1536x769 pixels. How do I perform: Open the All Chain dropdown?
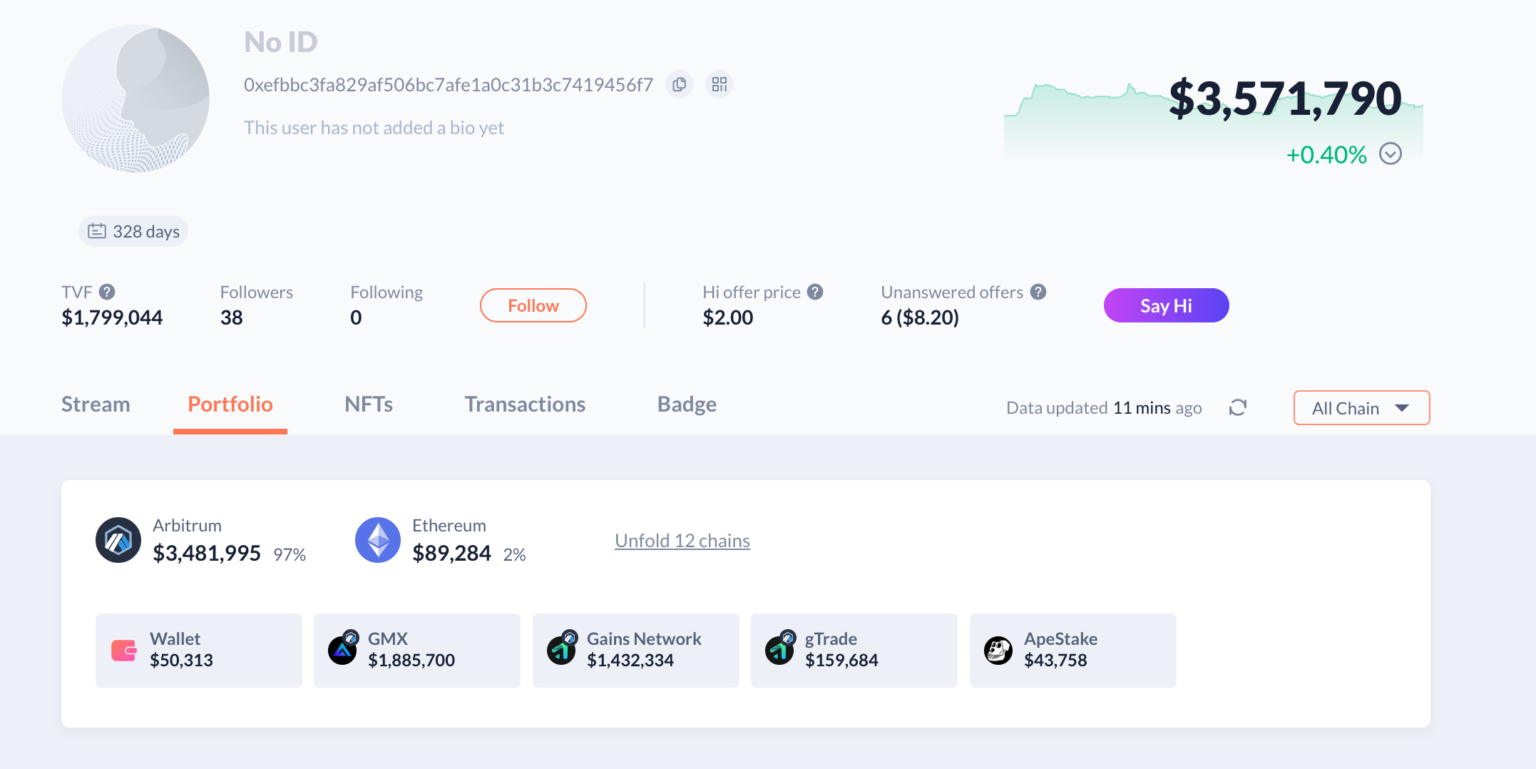[x=1361, y=408]
